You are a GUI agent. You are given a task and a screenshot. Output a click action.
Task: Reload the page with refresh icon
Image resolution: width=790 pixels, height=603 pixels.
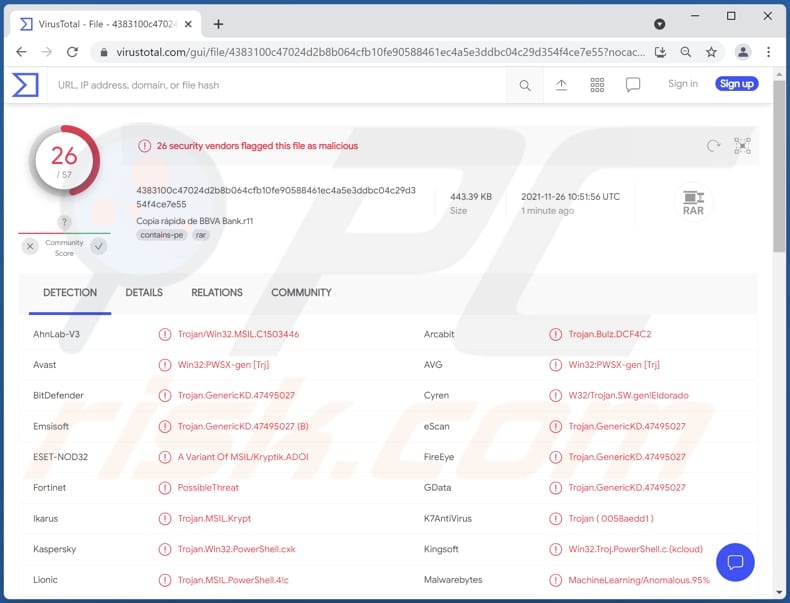[73, 52]
